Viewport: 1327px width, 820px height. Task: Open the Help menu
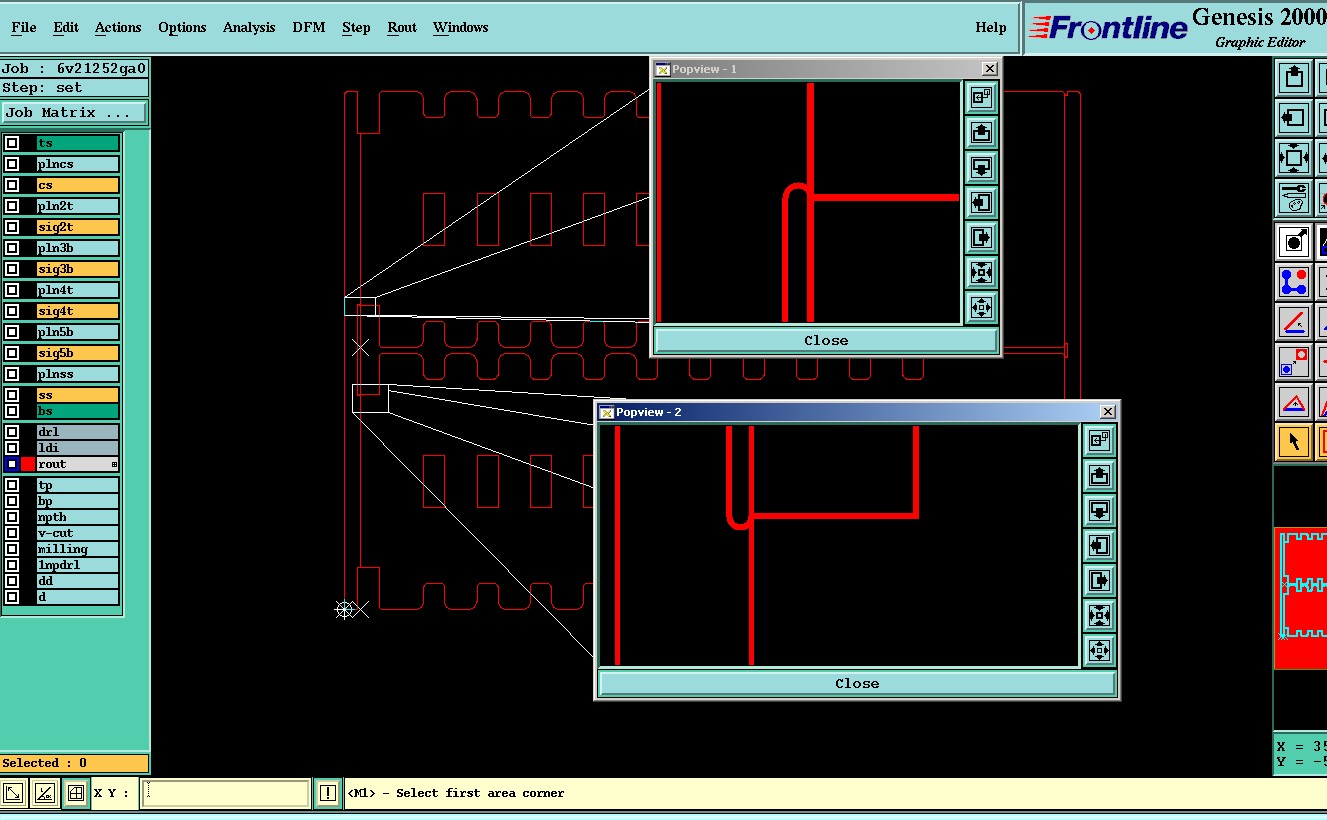[991, 27]
